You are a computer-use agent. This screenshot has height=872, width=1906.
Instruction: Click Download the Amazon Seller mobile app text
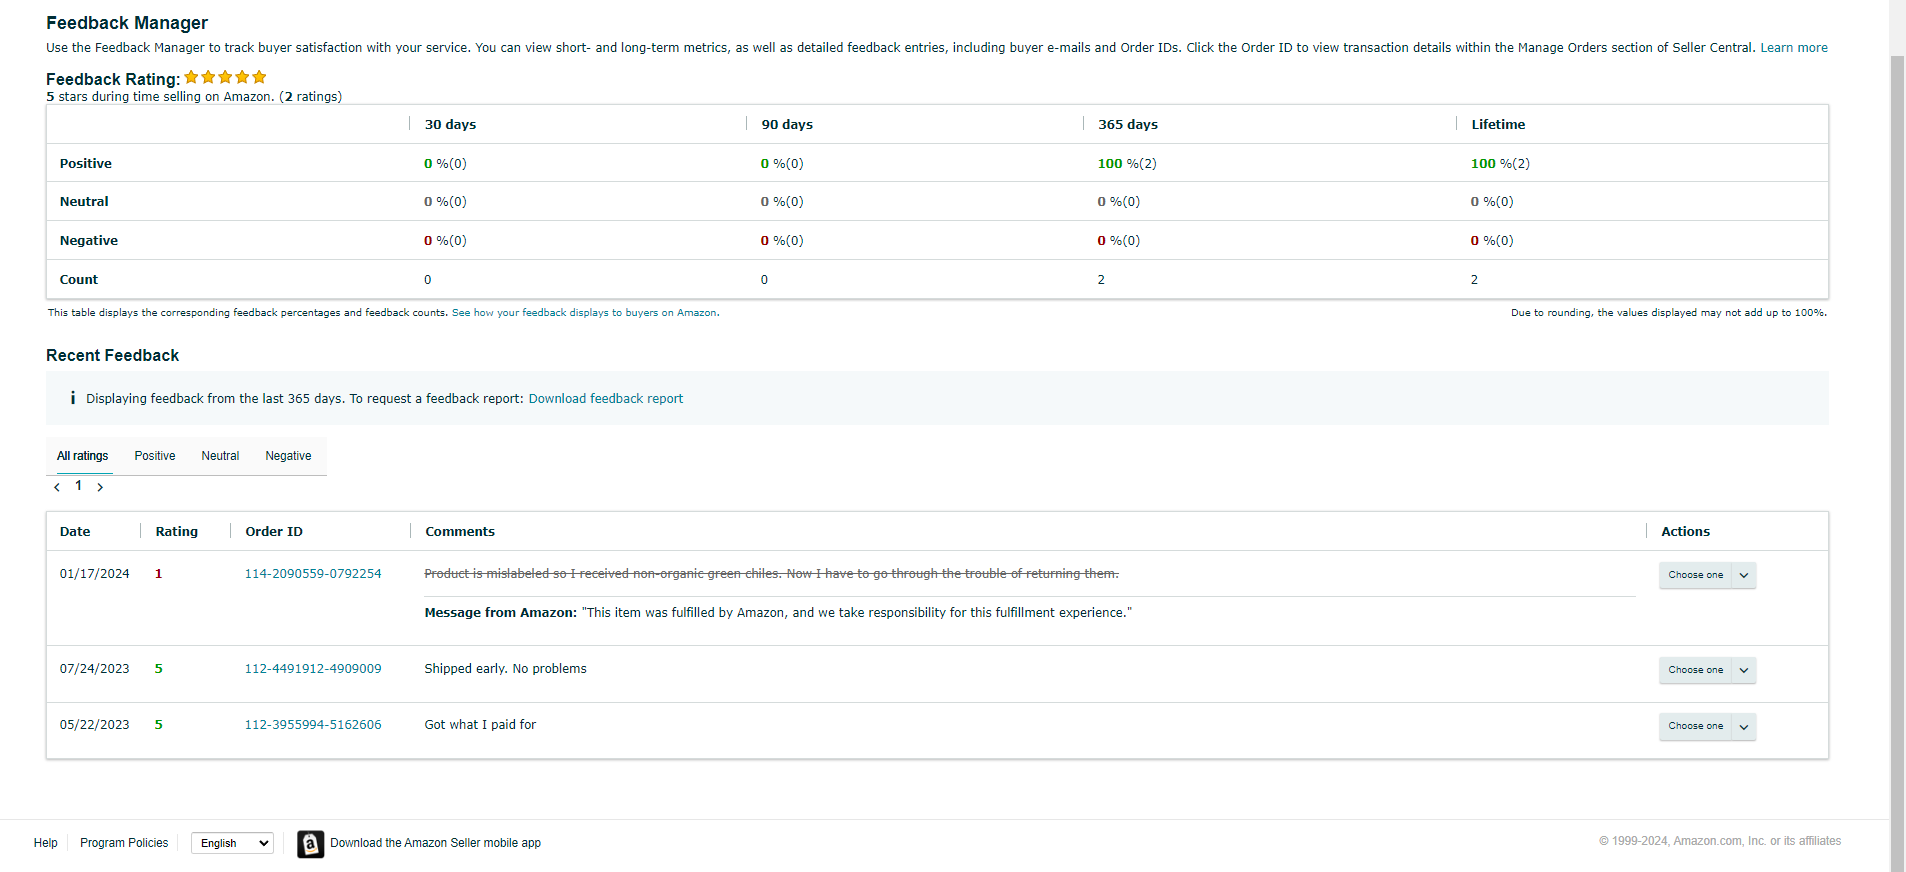[436, 843]
